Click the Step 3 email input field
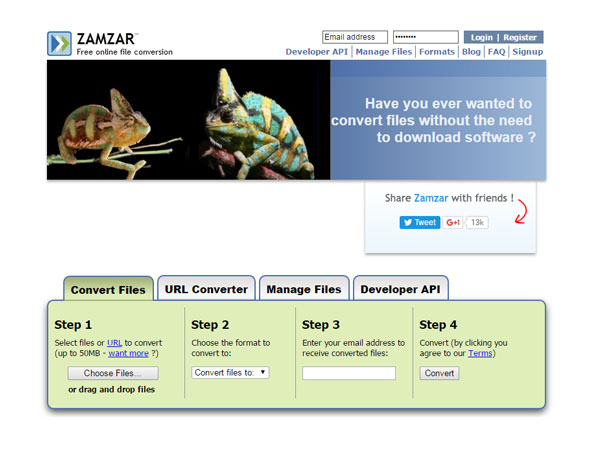 pyautogui.click(x=349, y=373)
